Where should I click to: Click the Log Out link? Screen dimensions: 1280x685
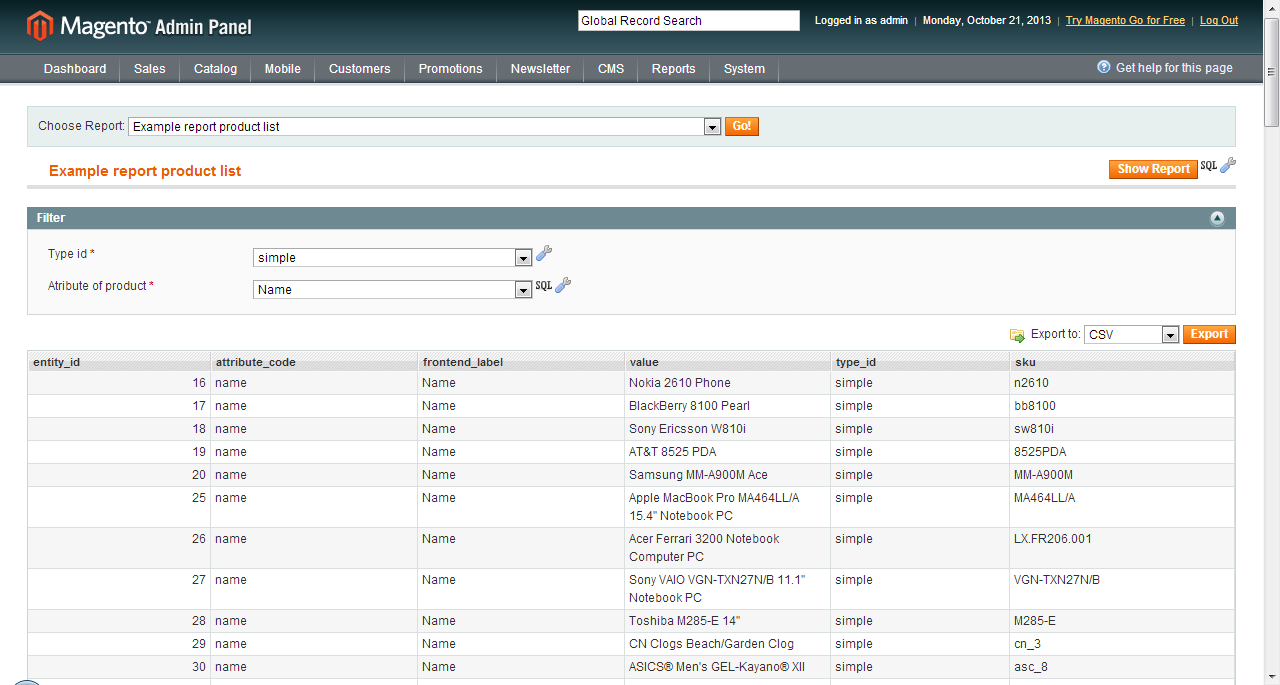click(1219, 21)
